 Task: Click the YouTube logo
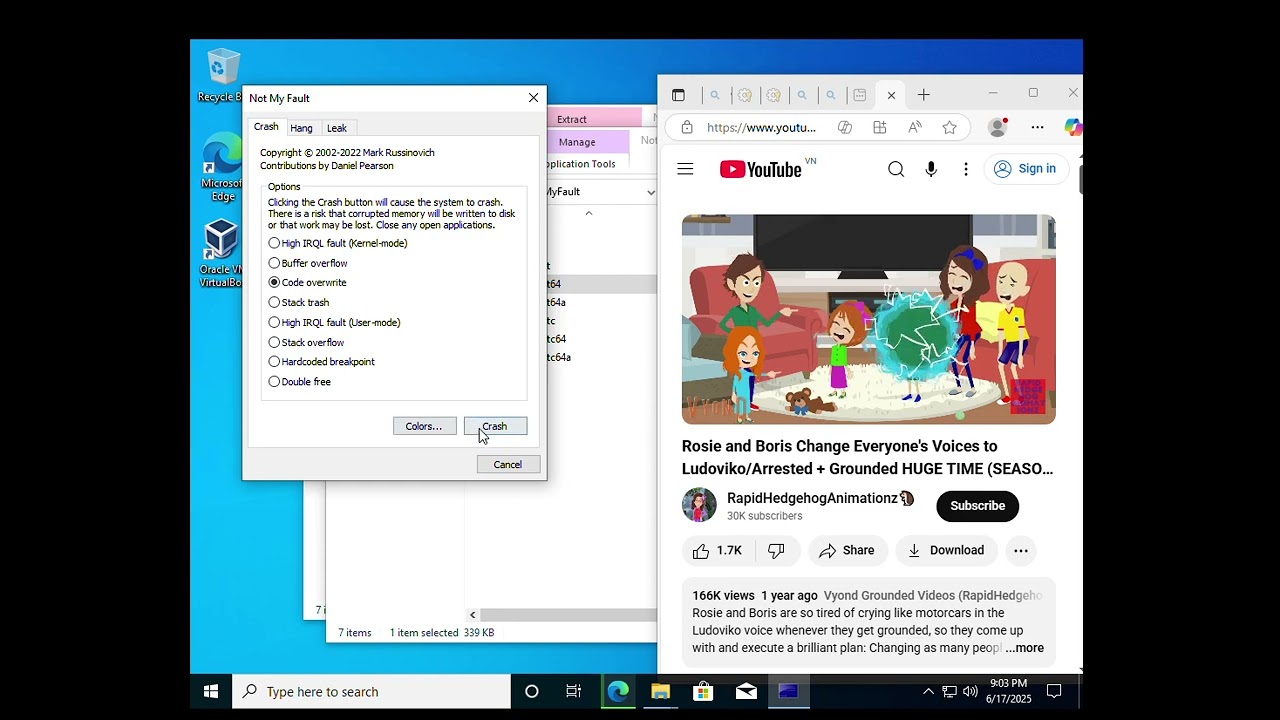click(761, 169)
